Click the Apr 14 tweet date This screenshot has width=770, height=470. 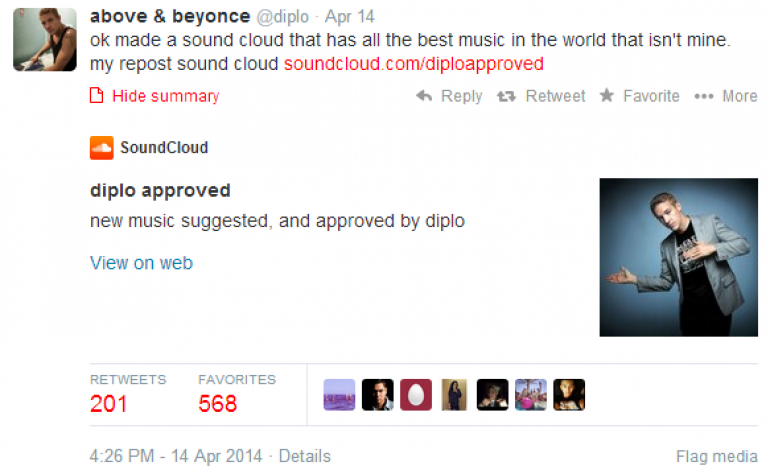[x=350, y=17]
